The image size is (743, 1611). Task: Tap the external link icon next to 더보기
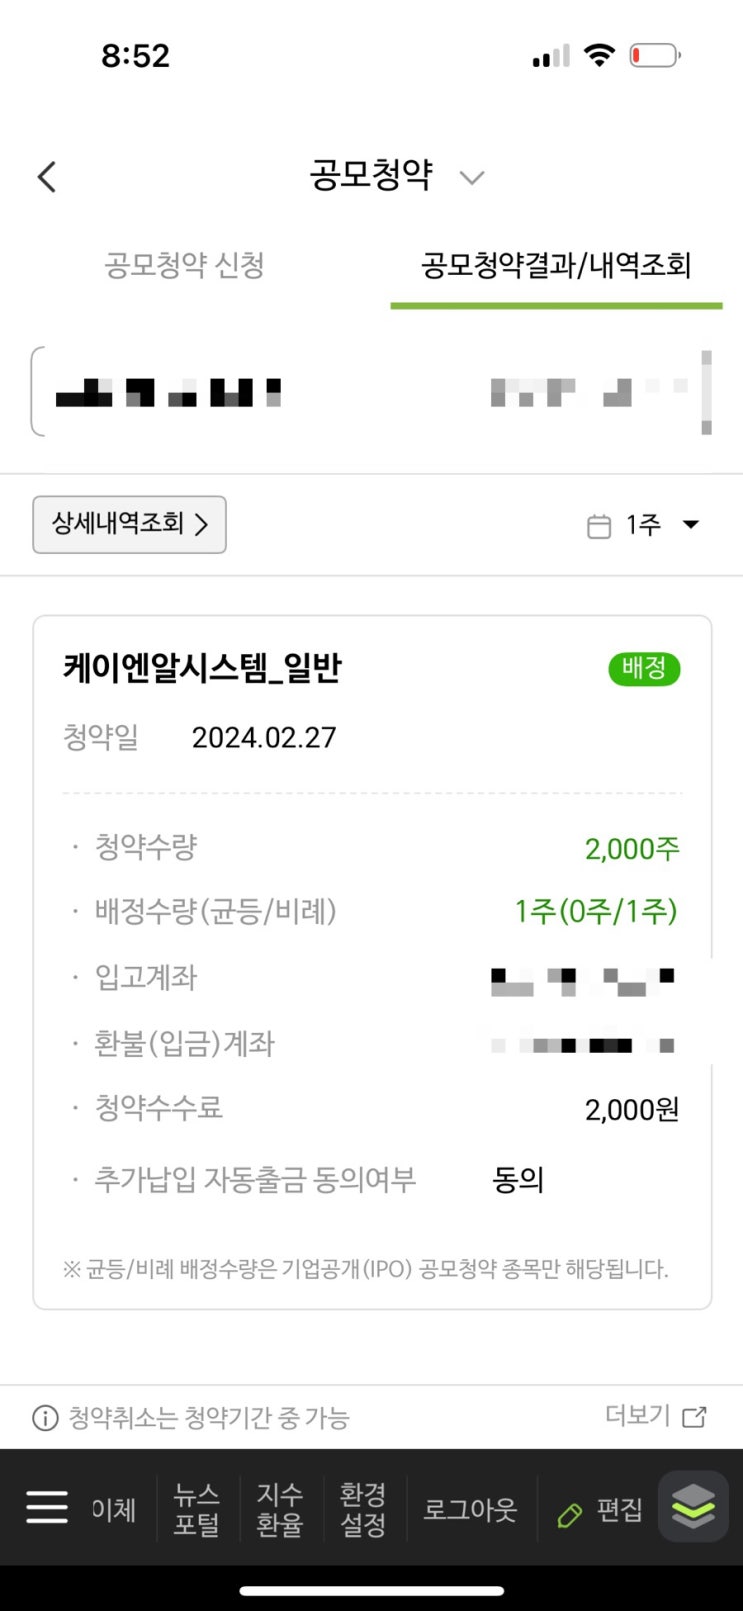(x=694, y=1417)
